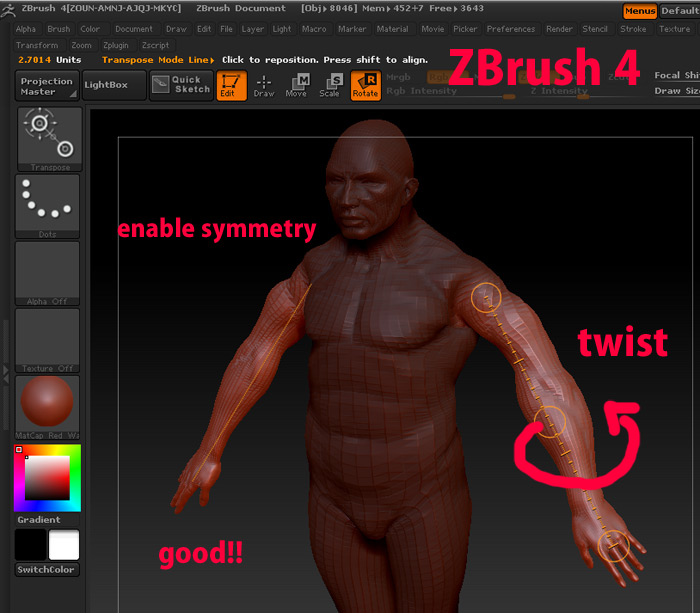Image resolution: width=700 pixels, height=613 pixels.
Task: Select the Scale transpose icon
Action: click(329, 85)
